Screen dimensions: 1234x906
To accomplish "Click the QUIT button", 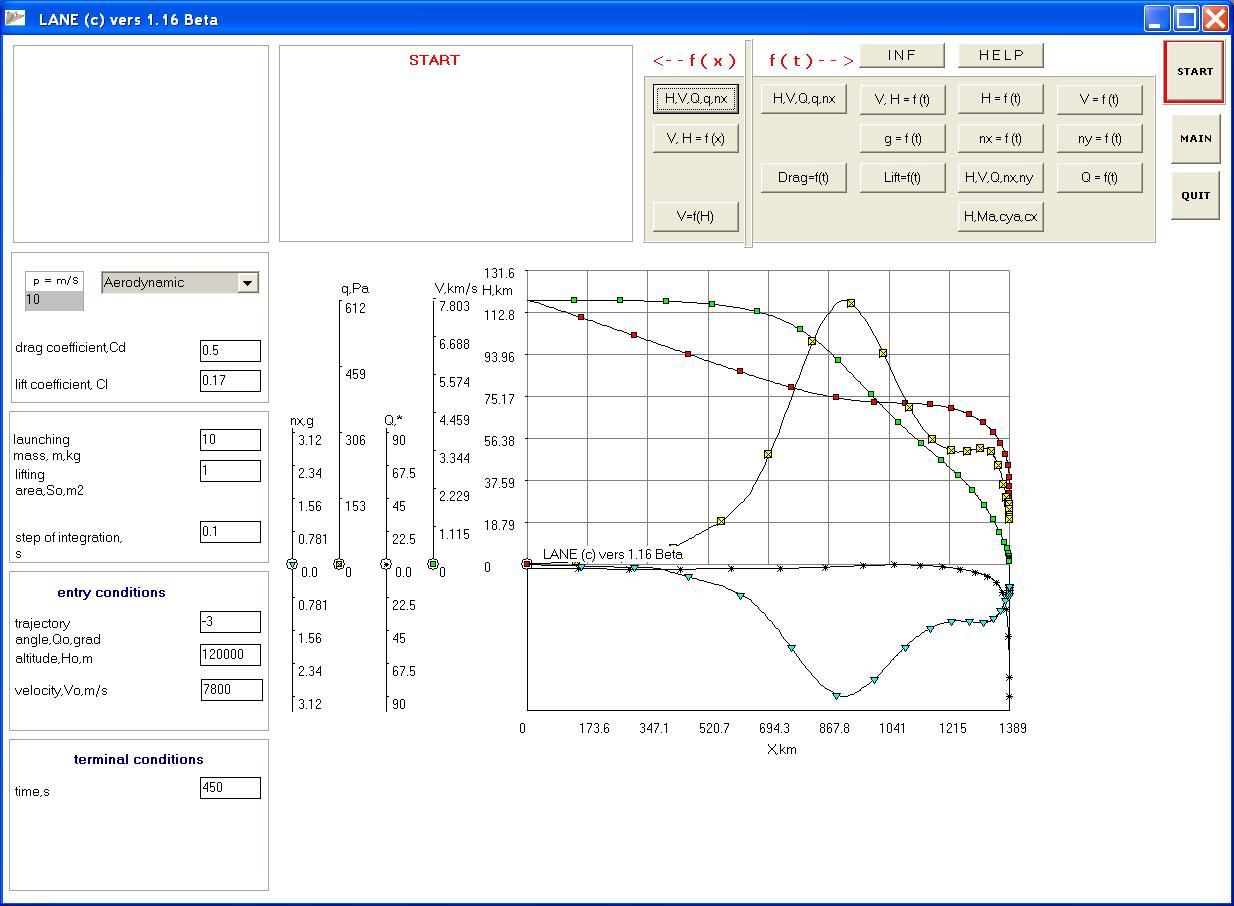I will click(x=1195, y=196).
